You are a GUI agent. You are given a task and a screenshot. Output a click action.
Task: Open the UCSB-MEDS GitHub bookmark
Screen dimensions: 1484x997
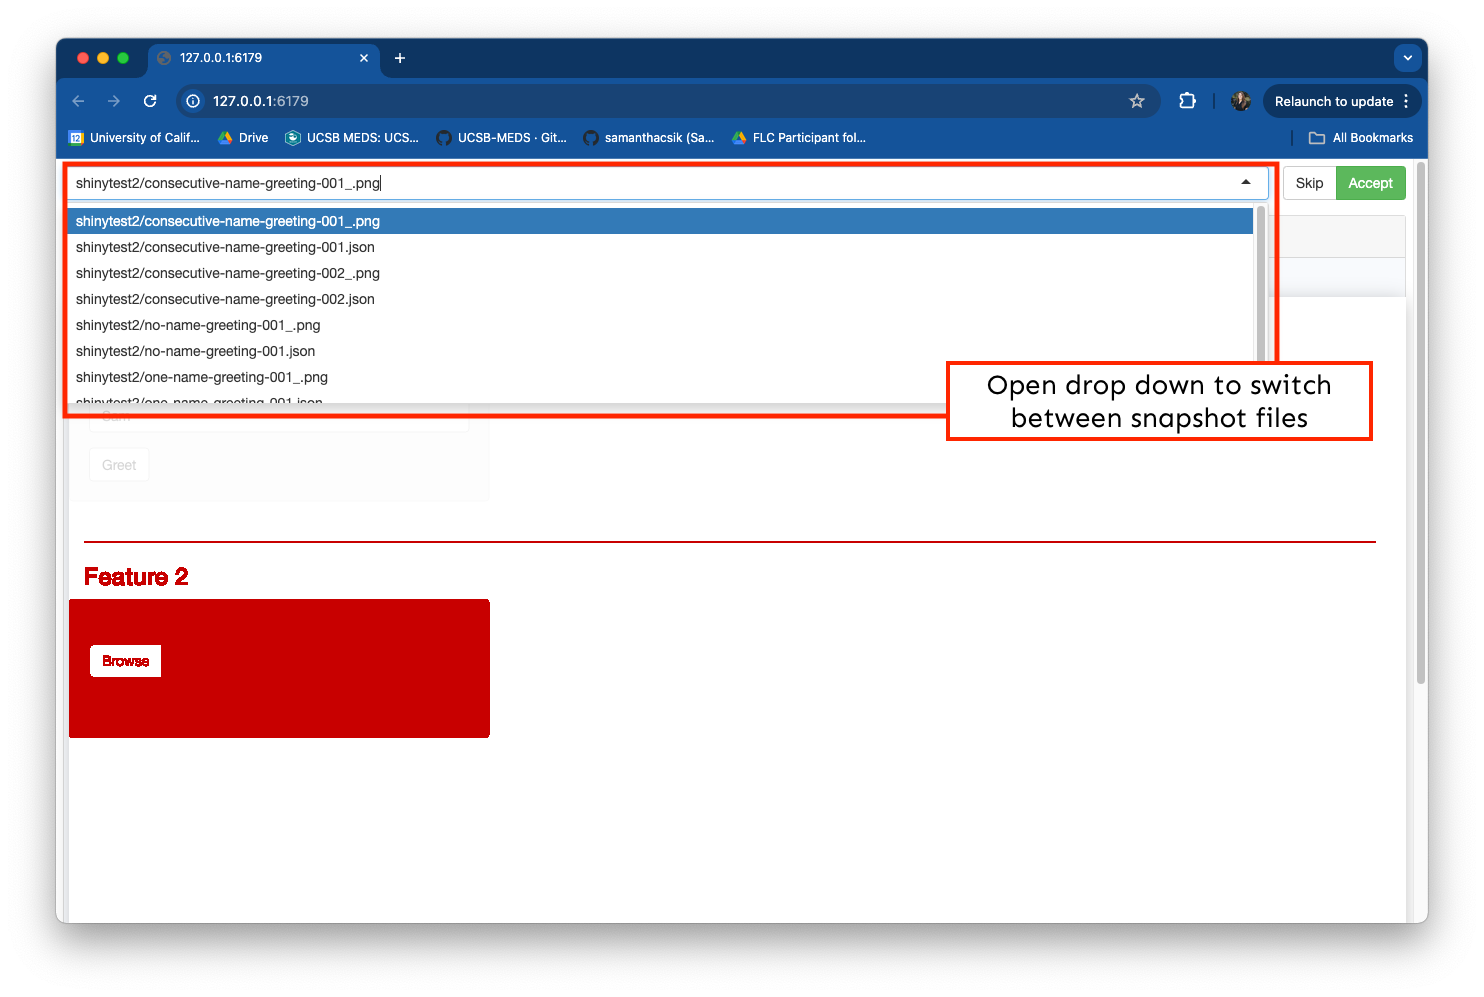click(x=502, y=138)
